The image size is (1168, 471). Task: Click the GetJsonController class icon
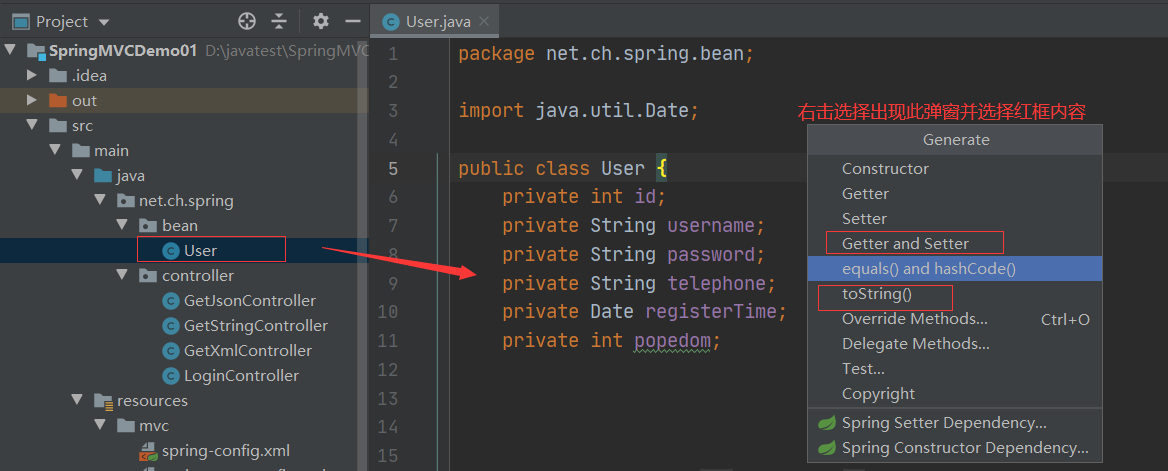click(171, 301)
